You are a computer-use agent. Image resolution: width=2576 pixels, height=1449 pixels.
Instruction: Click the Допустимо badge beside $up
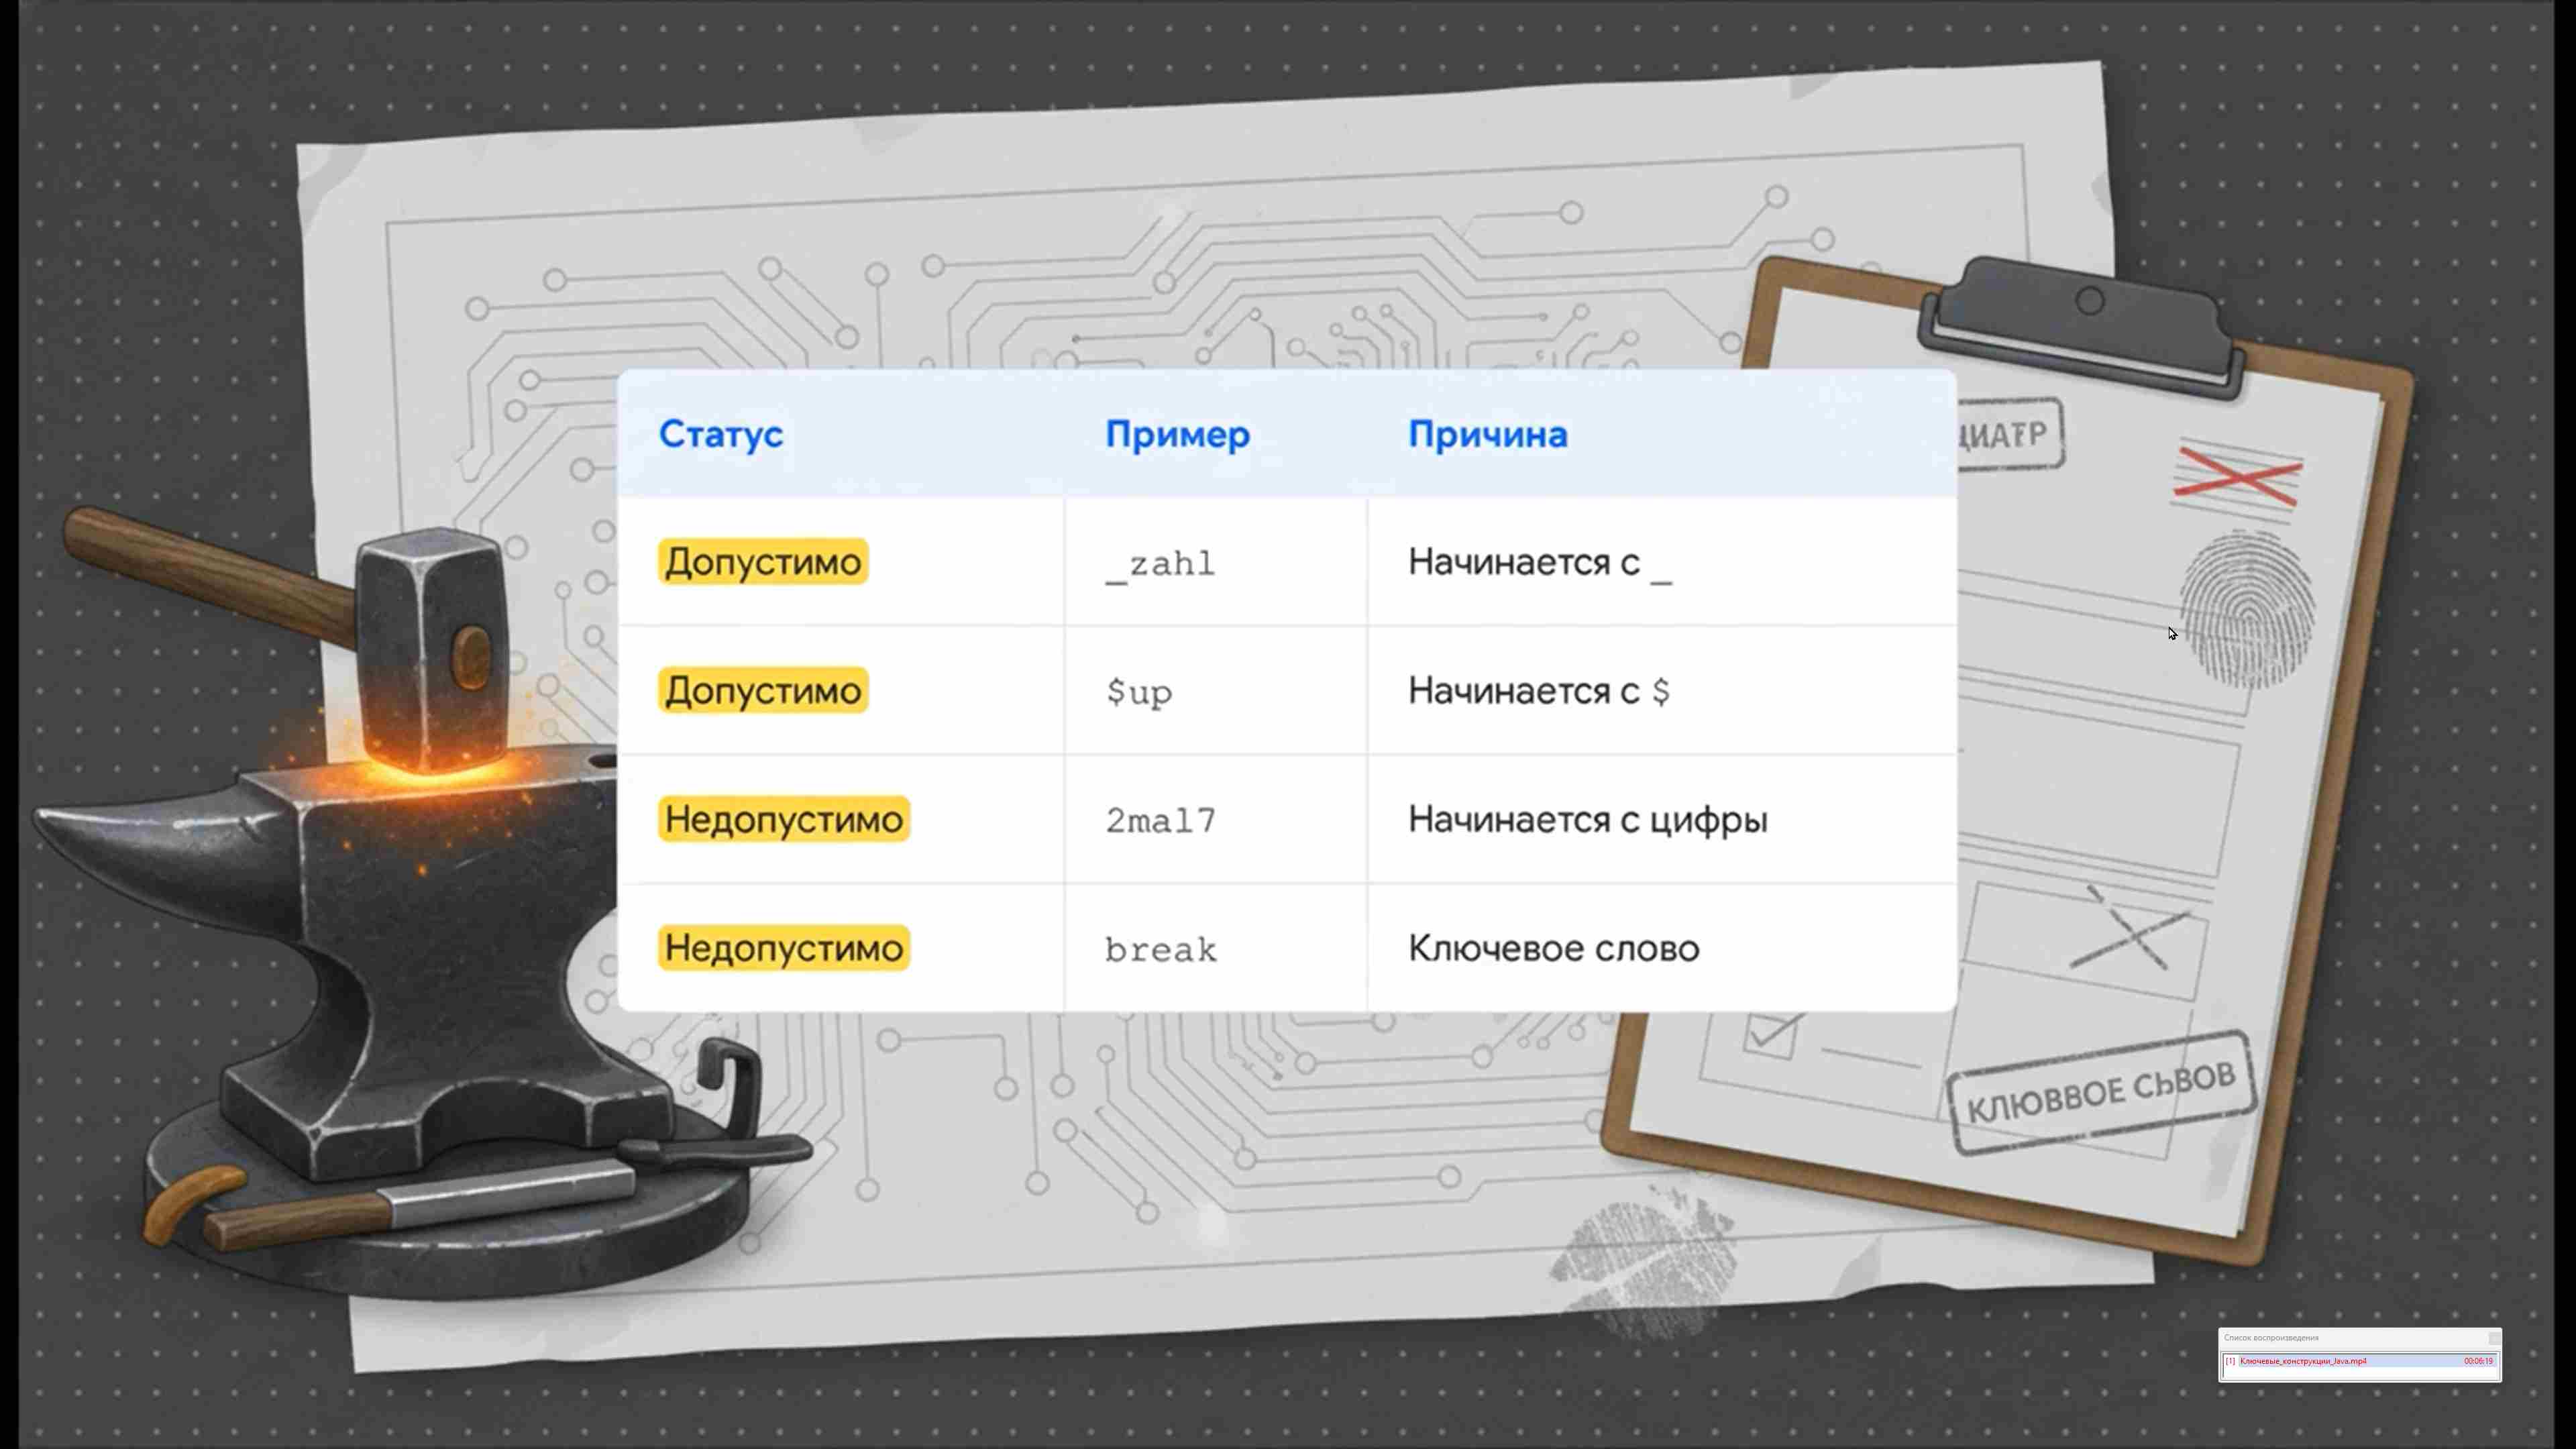763,691
